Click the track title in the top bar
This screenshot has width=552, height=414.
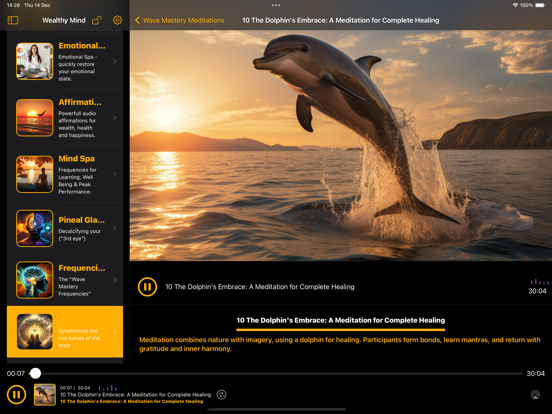pos(340,20)
